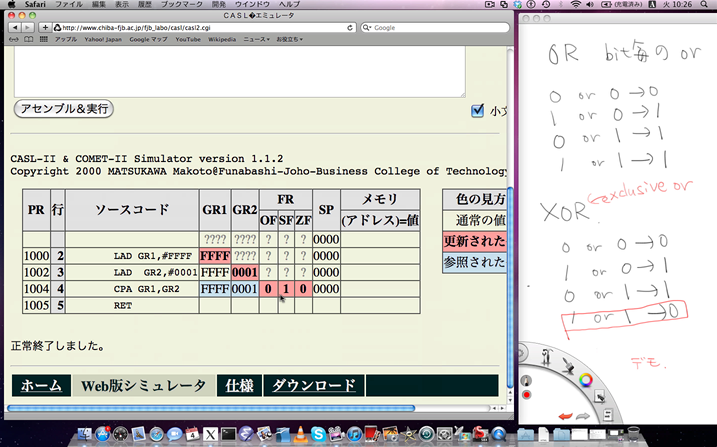Open Trash in the dock
This screenshot has width=717, height=447.
tap(633, 434)
